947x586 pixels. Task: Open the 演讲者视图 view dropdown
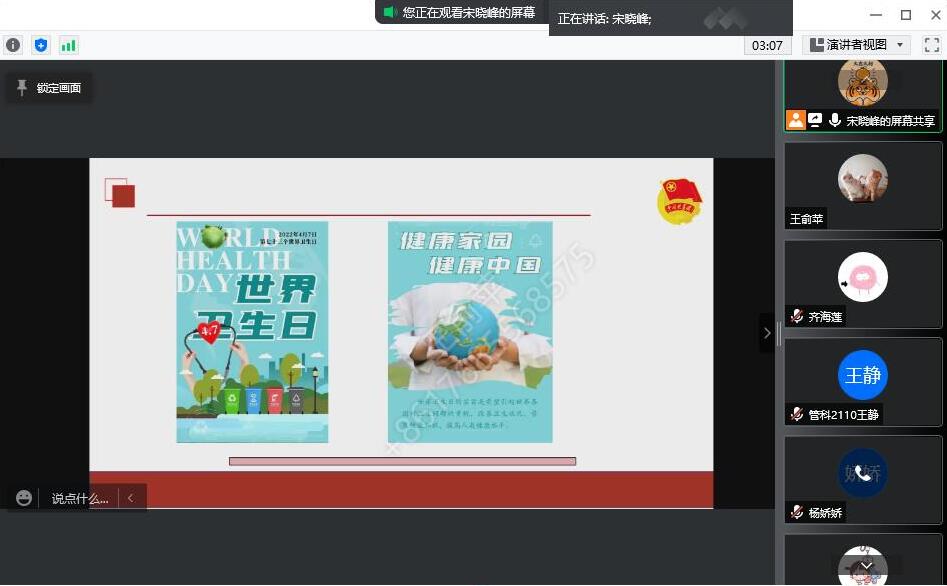[857, 45]
